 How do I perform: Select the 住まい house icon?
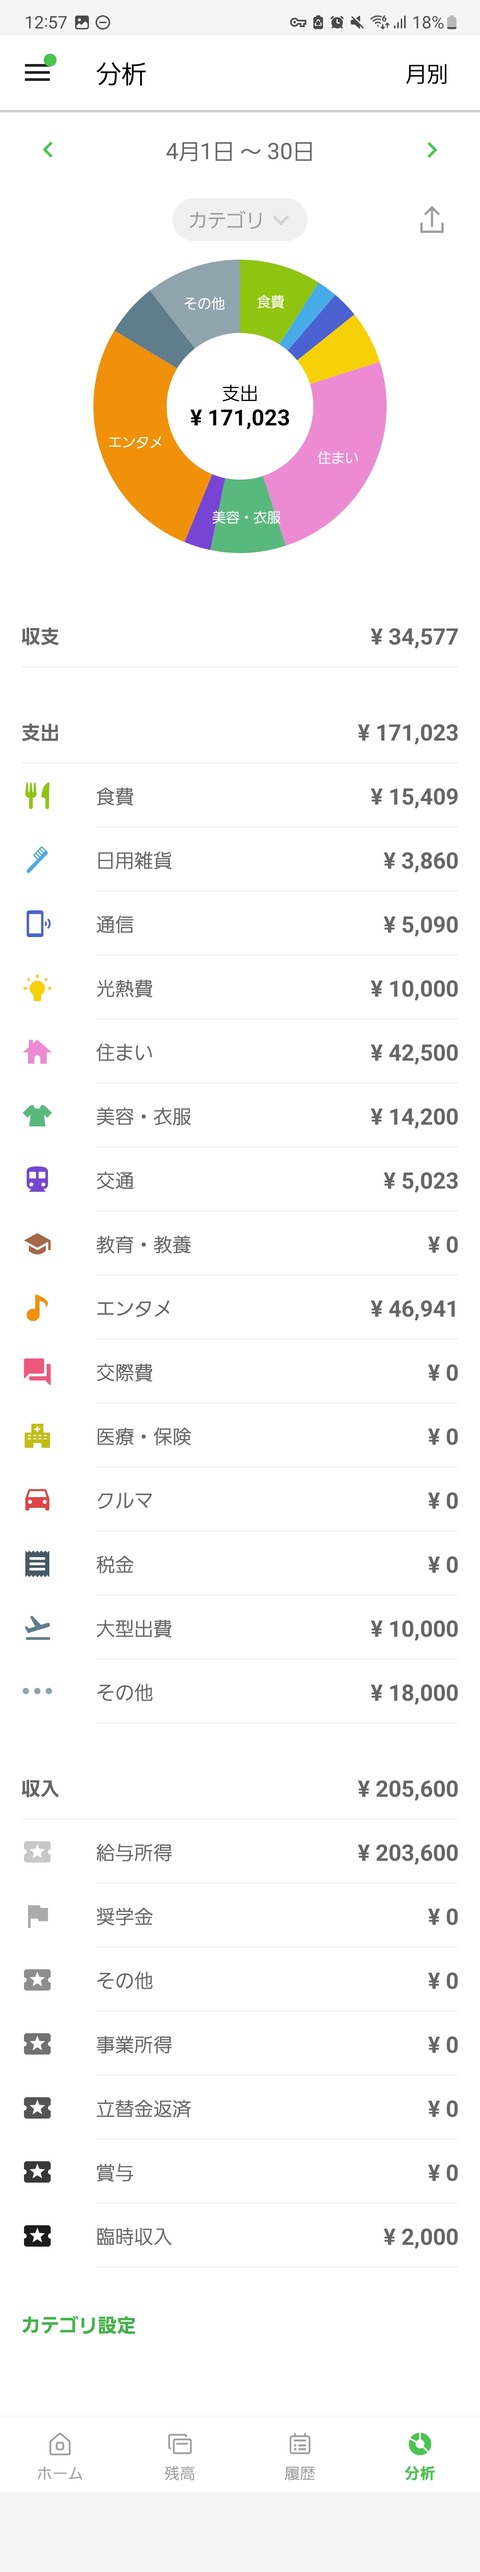[37, 1052]
